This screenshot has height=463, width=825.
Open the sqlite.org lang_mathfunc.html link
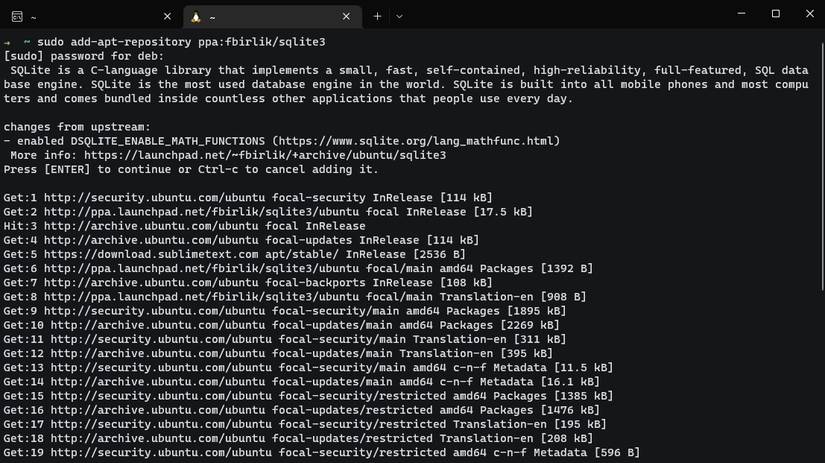pos(417,141)
